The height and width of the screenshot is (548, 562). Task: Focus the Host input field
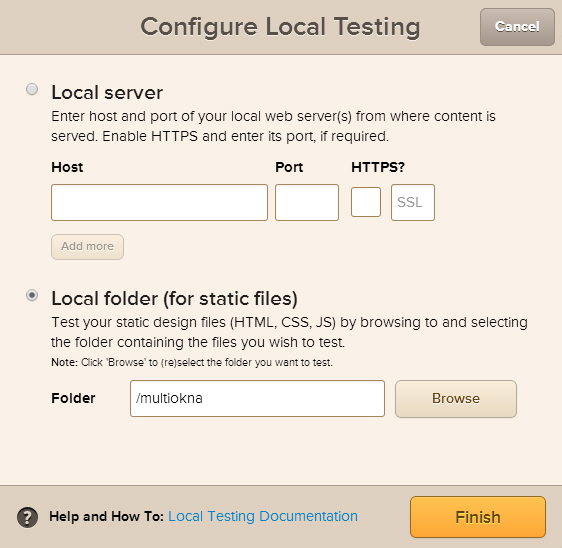159,202
